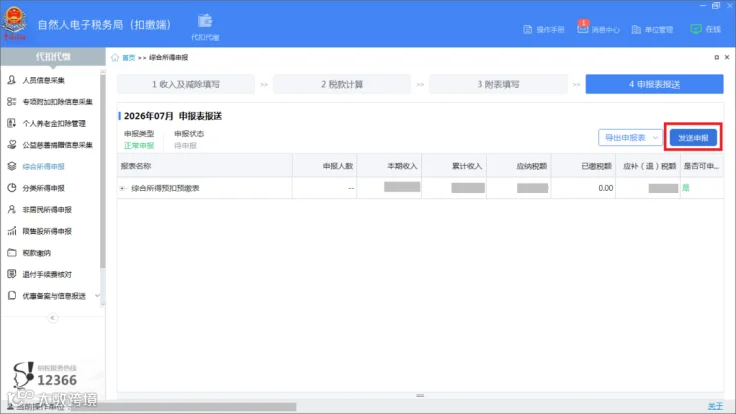Open 个人养老金扣除管理 in sidebar
The width and height of the screenshot is (736, 414).
click(53, 123)
